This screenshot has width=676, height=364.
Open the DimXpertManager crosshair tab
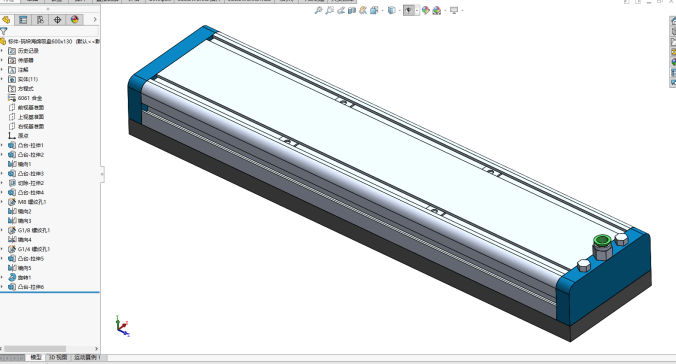coord(57,20)
